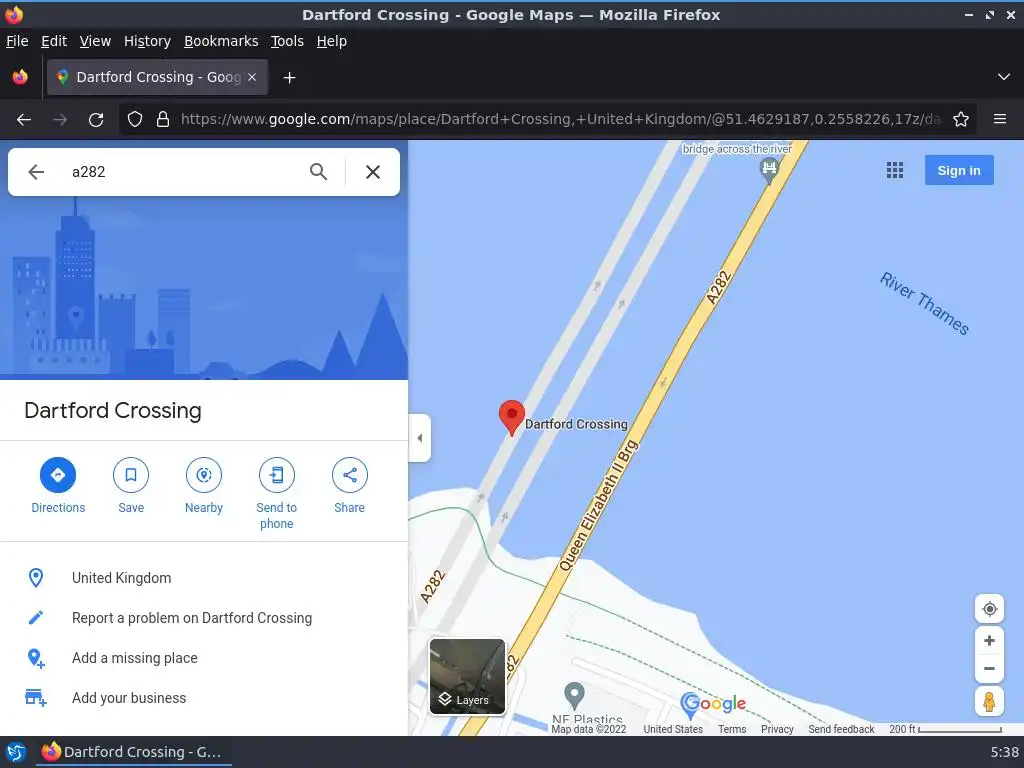Show your location with the target icon

click(x=989, y=609)
